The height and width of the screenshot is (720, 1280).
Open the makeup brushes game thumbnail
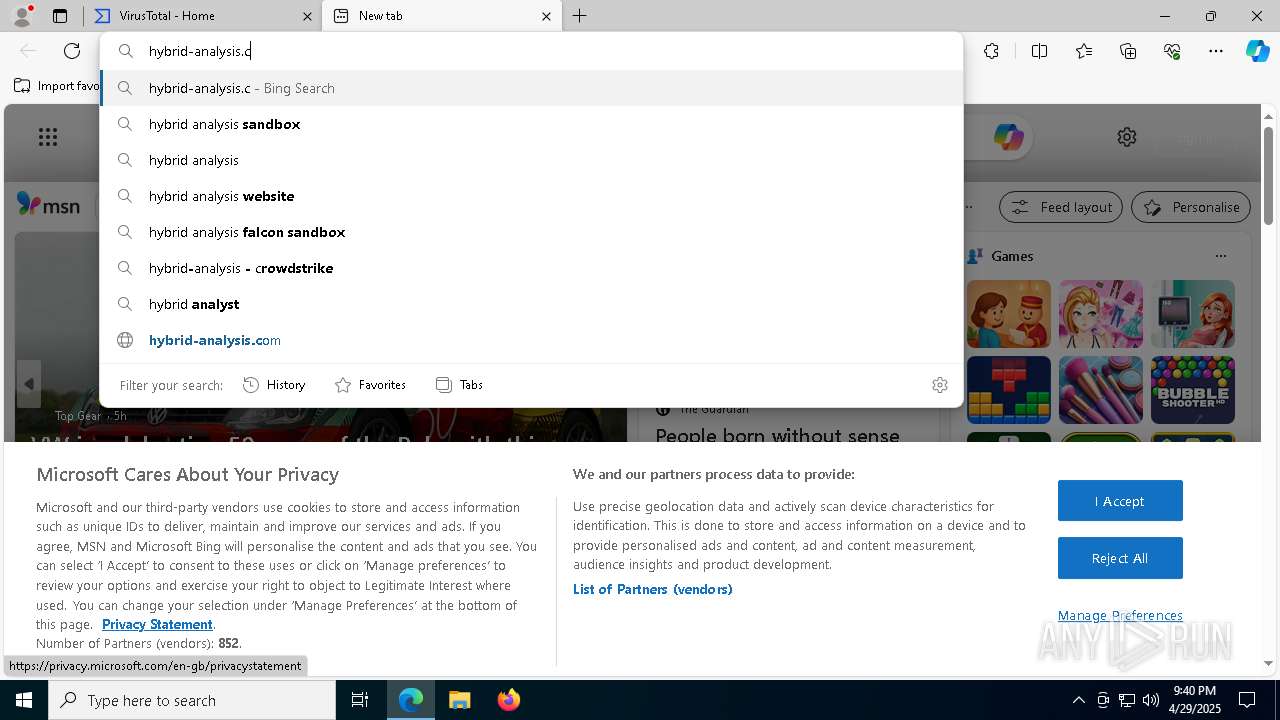(1101, 390)
